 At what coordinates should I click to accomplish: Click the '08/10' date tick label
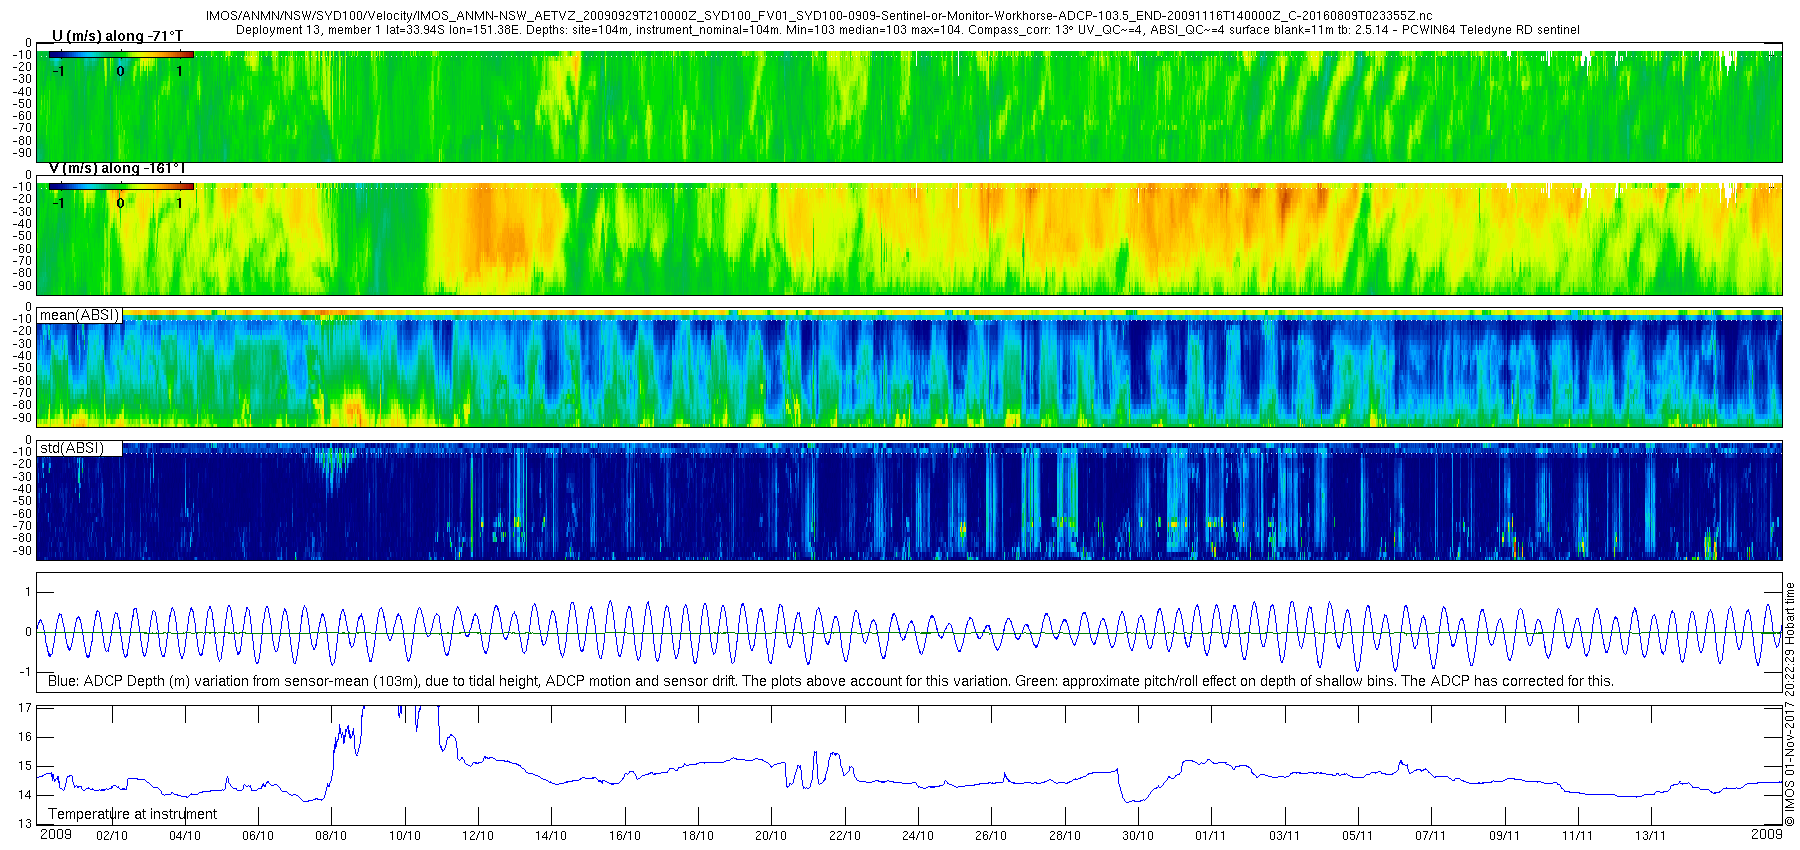pyautogui.click(x=331, y=836)
